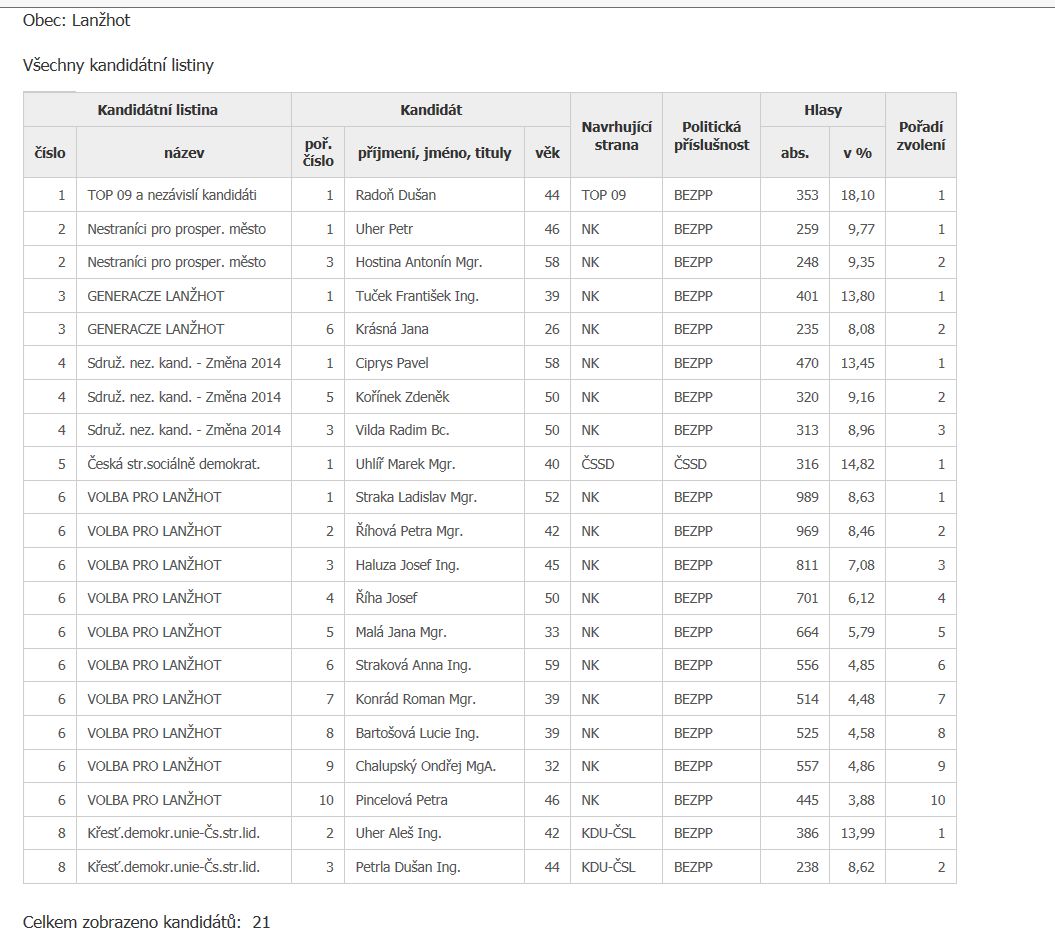This screenshot has height=950, width=1055.
Task: Select candidate Pincelová Petra
Action: [402, 800]
